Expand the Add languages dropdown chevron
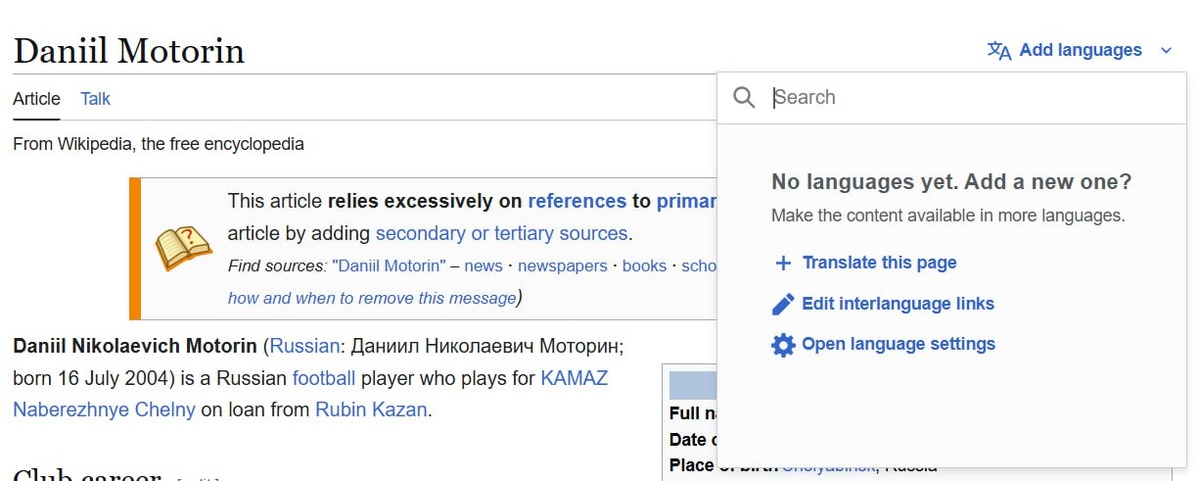The image size is (1200, 481). (x=1165, y=50)
